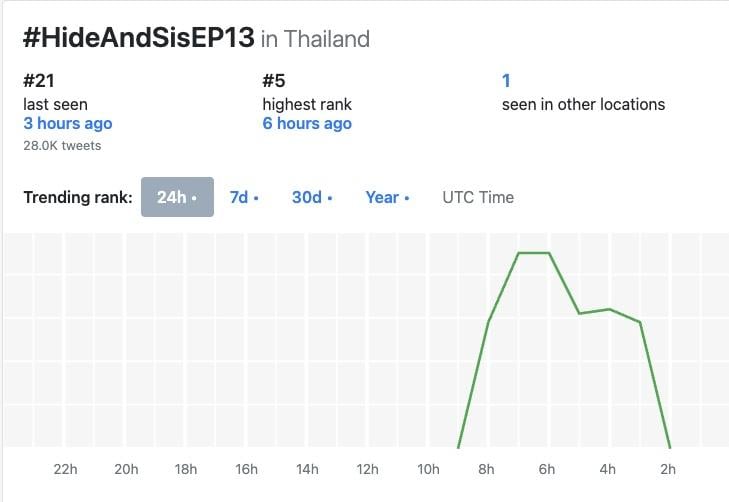
Task: Switch to the 7d trending rank view
Action: tap(244, 197)
